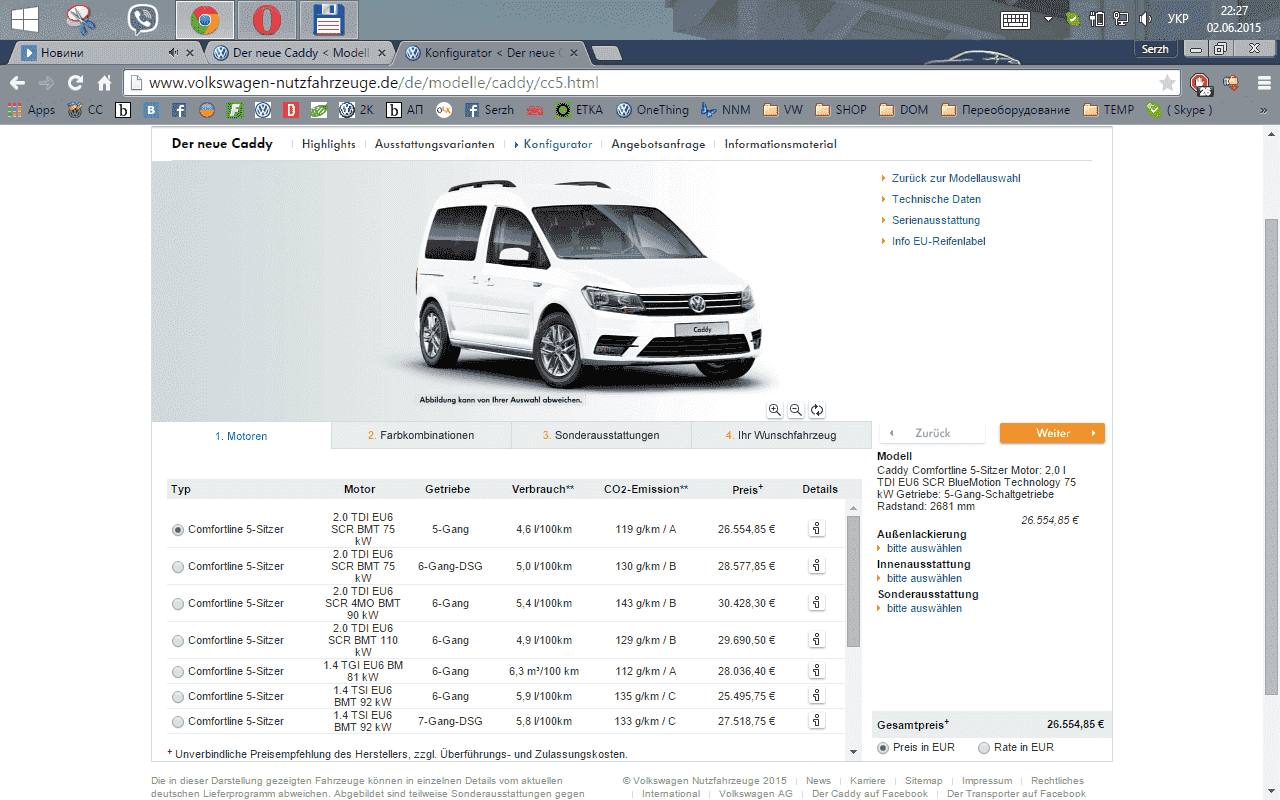Open Viber from taskbar
The image size is (1280, 800).
pos(144,19)
